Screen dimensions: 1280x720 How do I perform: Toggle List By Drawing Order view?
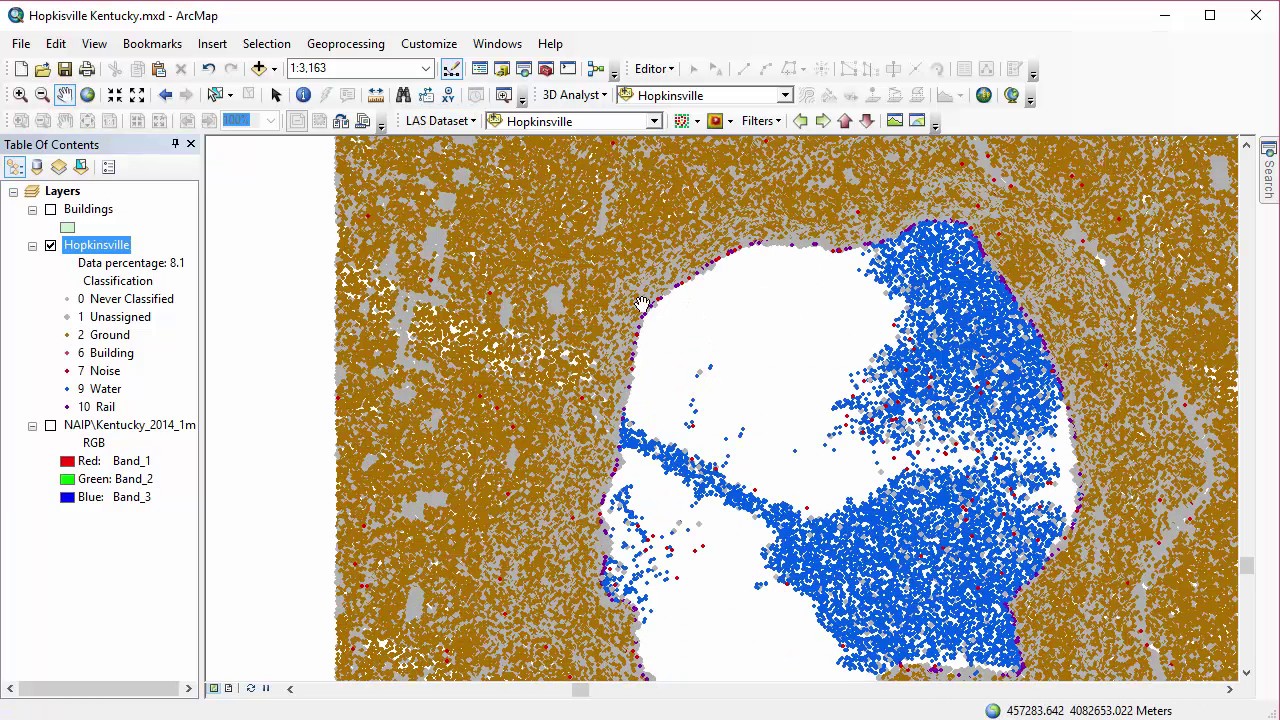click(15, 167)
